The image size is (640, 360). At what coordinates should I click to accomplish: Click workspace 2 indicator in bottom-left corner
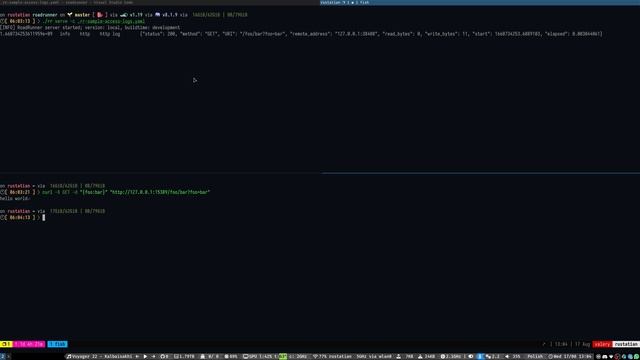2,356
